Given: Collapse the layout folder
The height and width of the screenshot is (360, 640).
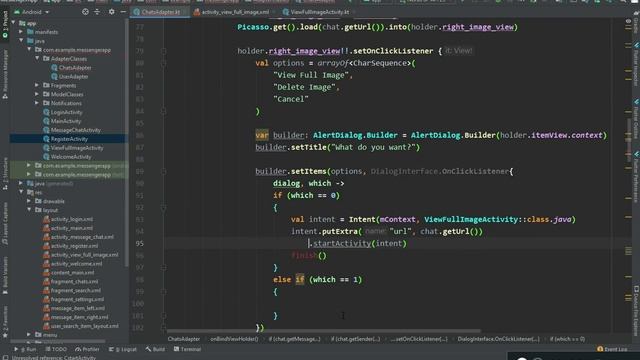Looking at the screenshot, I should click(29, 210).
